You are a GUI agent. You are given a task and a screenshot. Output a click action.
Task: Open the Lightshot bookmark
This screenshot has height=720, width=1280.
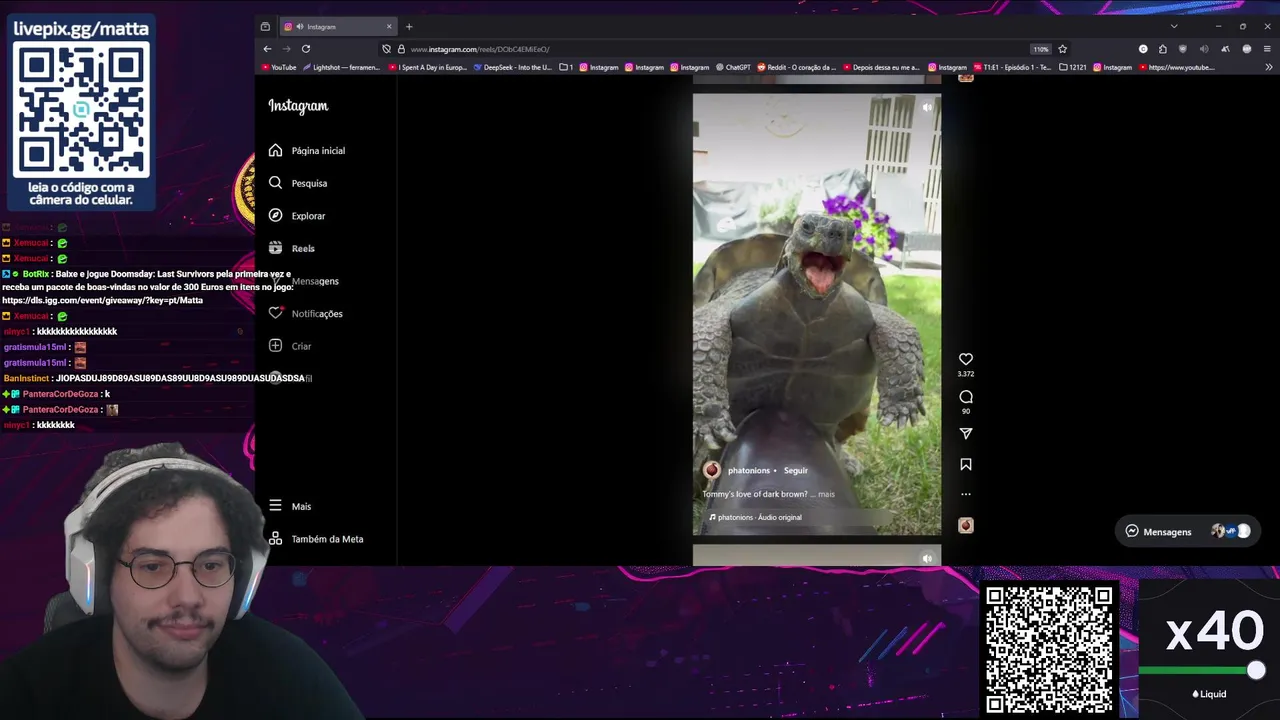pyautogui.click(x=341, y=68)
